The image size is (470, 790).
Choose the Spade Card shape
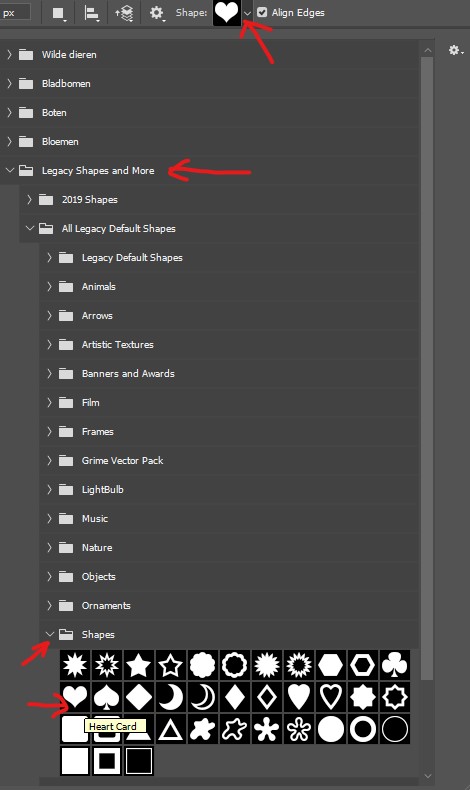pos(107,697)
